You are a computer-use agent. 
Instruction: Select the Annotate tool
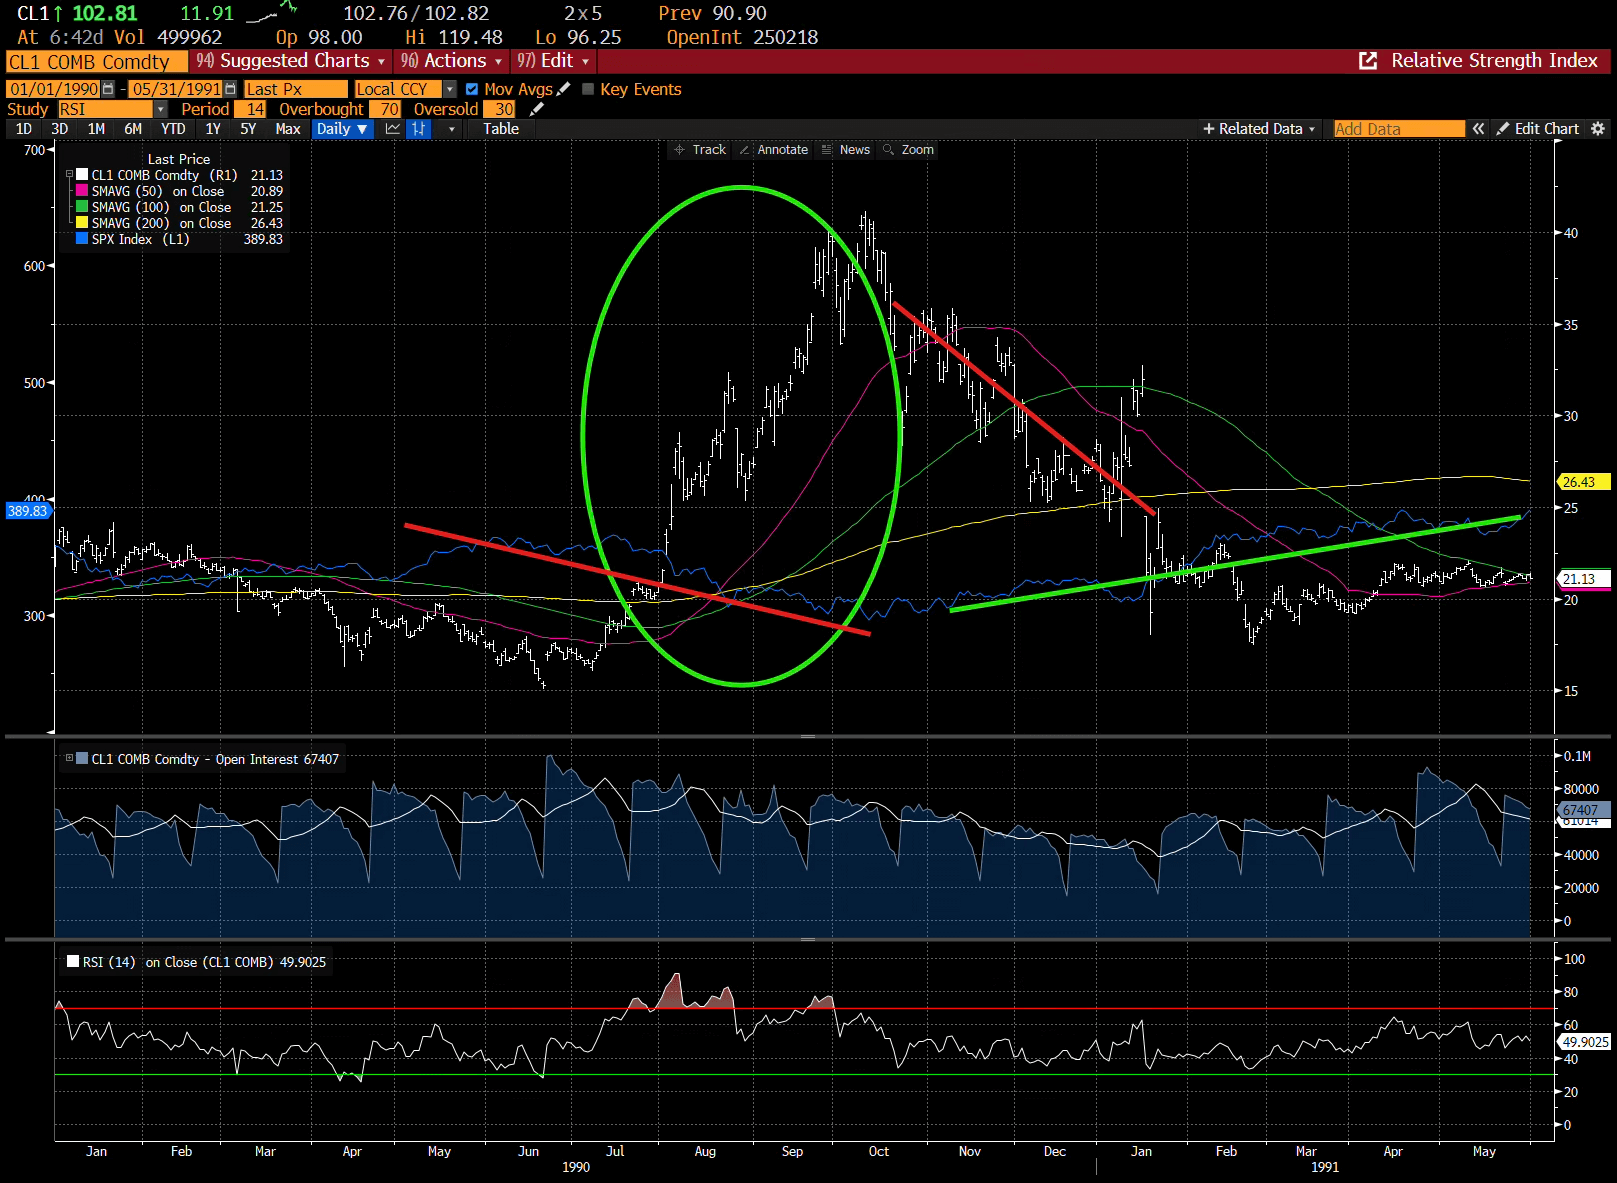[x=773, y=150]
